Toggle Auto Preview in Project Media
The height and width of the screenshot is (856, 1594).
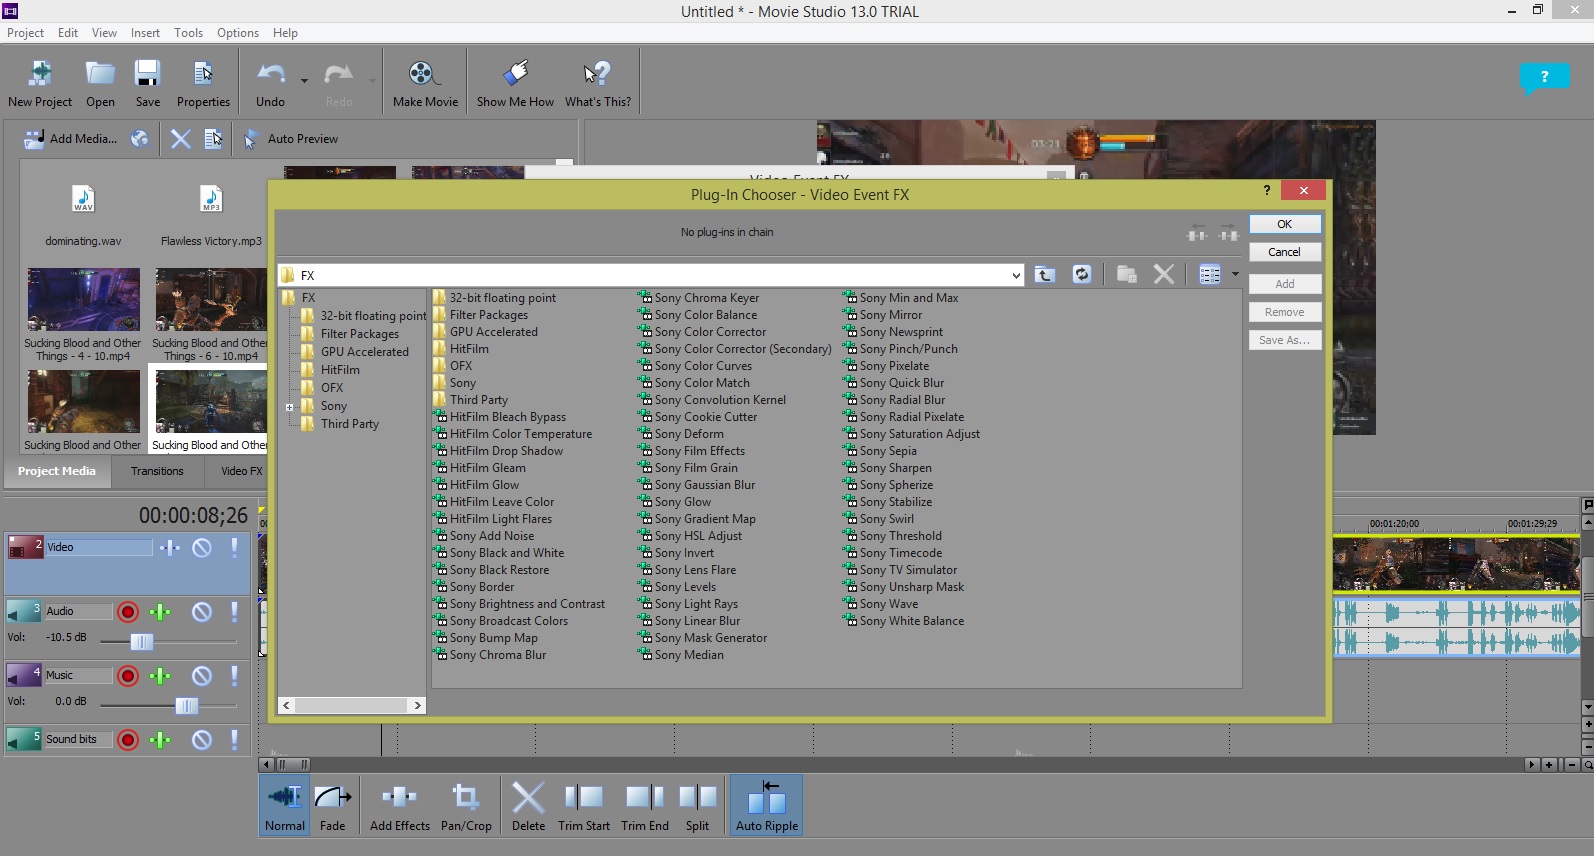[292, 139]
